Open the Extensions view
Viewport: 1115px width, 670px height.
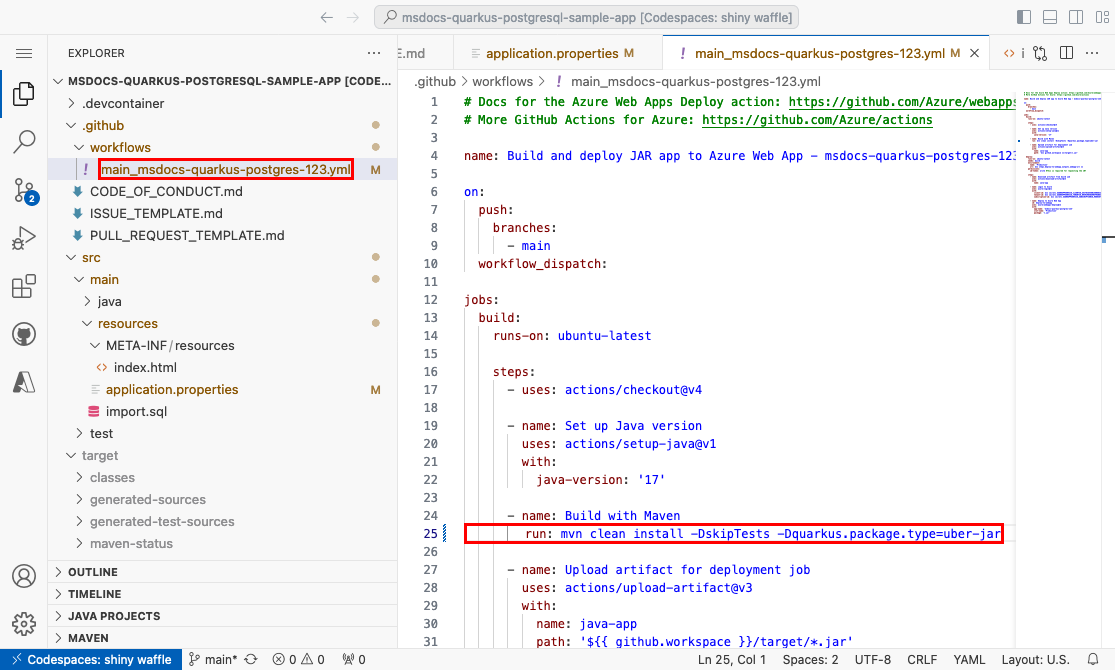24,287
